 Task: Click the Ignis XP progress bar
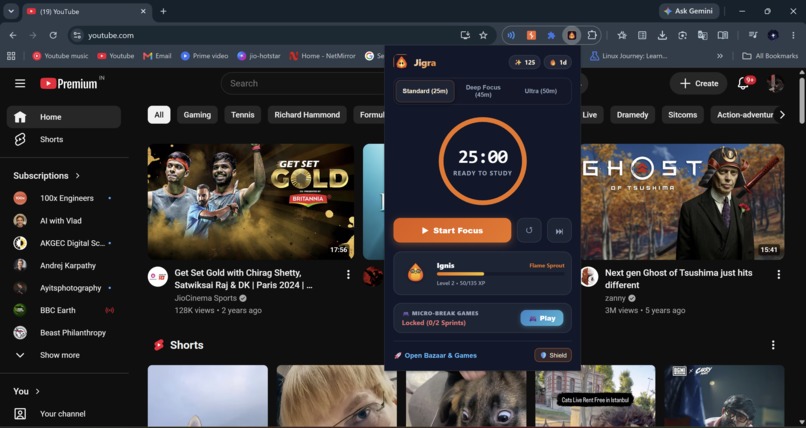(500, 274)
